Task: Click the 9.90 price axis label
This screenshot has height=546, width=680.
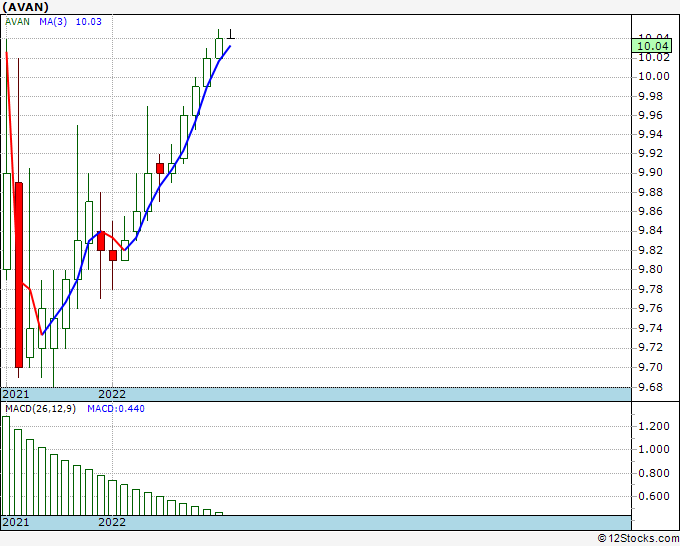Action: [651, 173]
